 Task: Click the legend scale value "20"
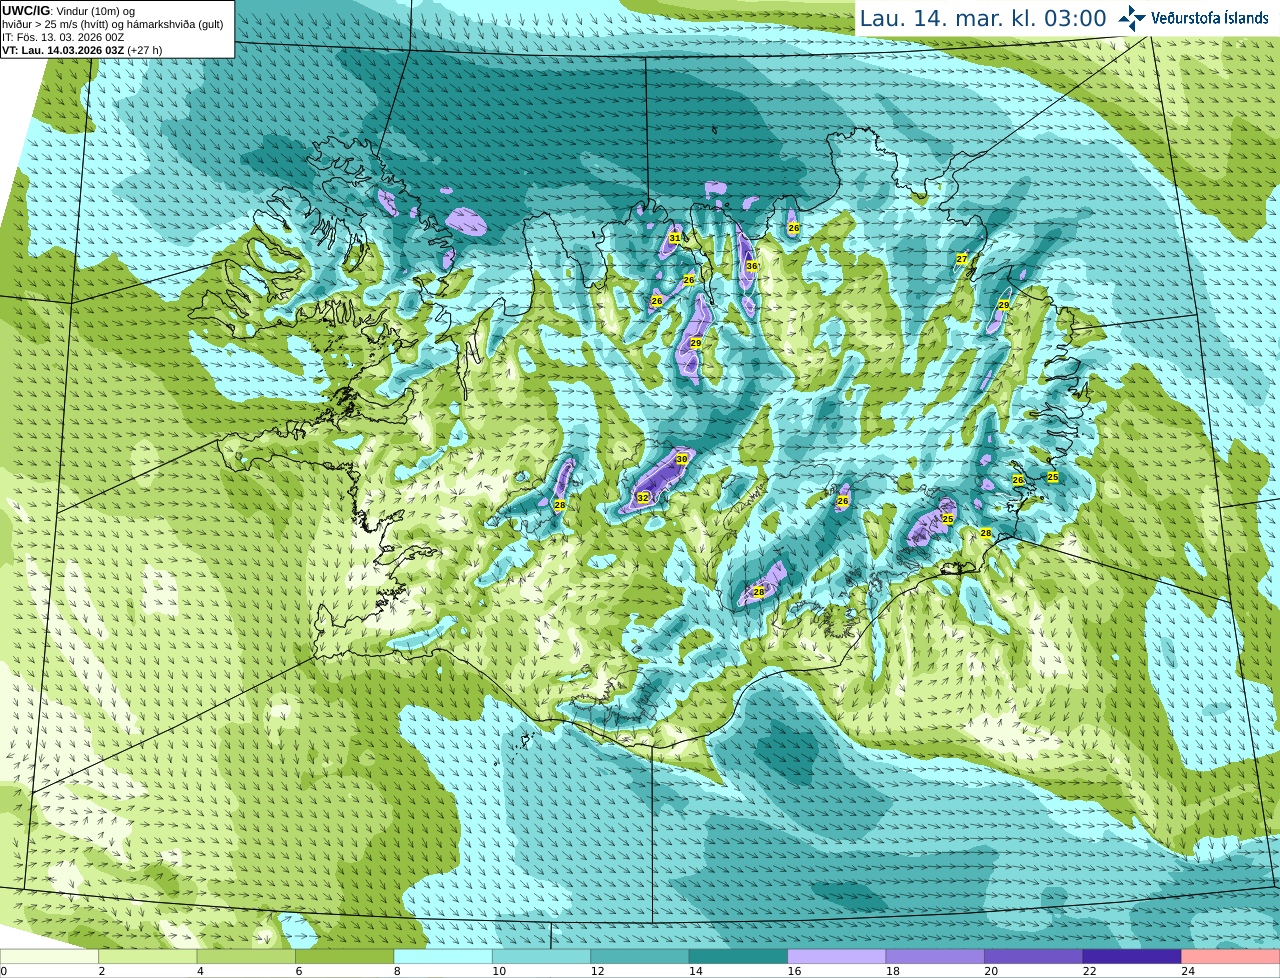[991, 971]
